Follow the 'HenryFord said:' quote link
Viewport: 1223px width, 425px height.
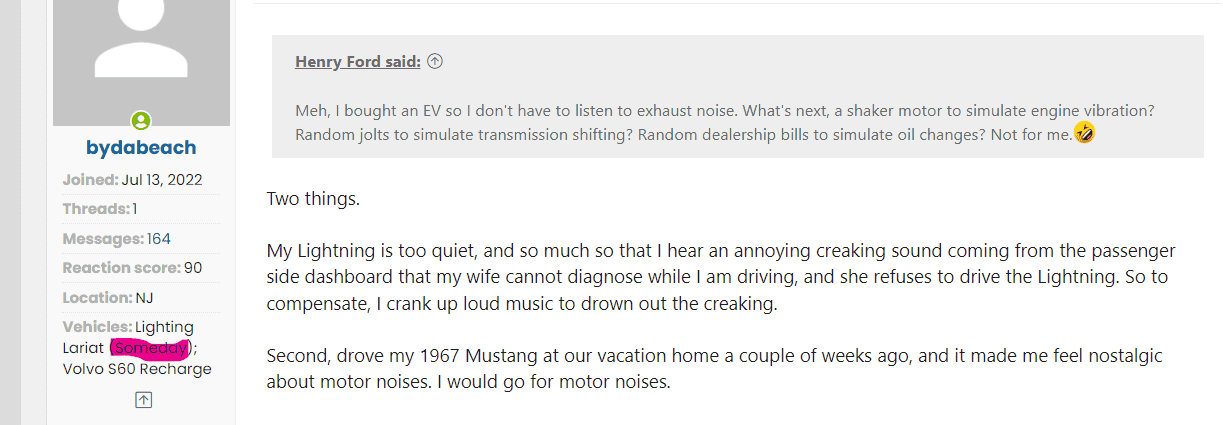click(357, 62)
